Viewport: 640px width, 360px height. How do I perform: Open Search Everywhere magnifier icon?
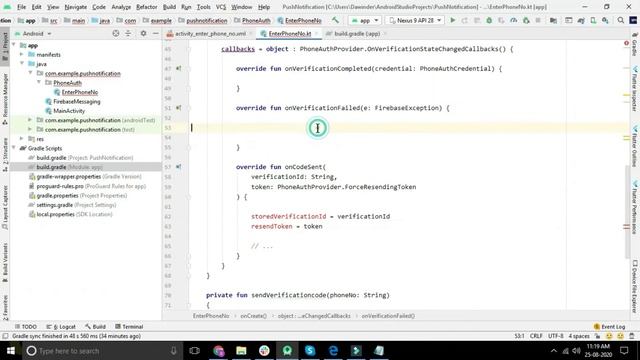(x=620, y=20)
